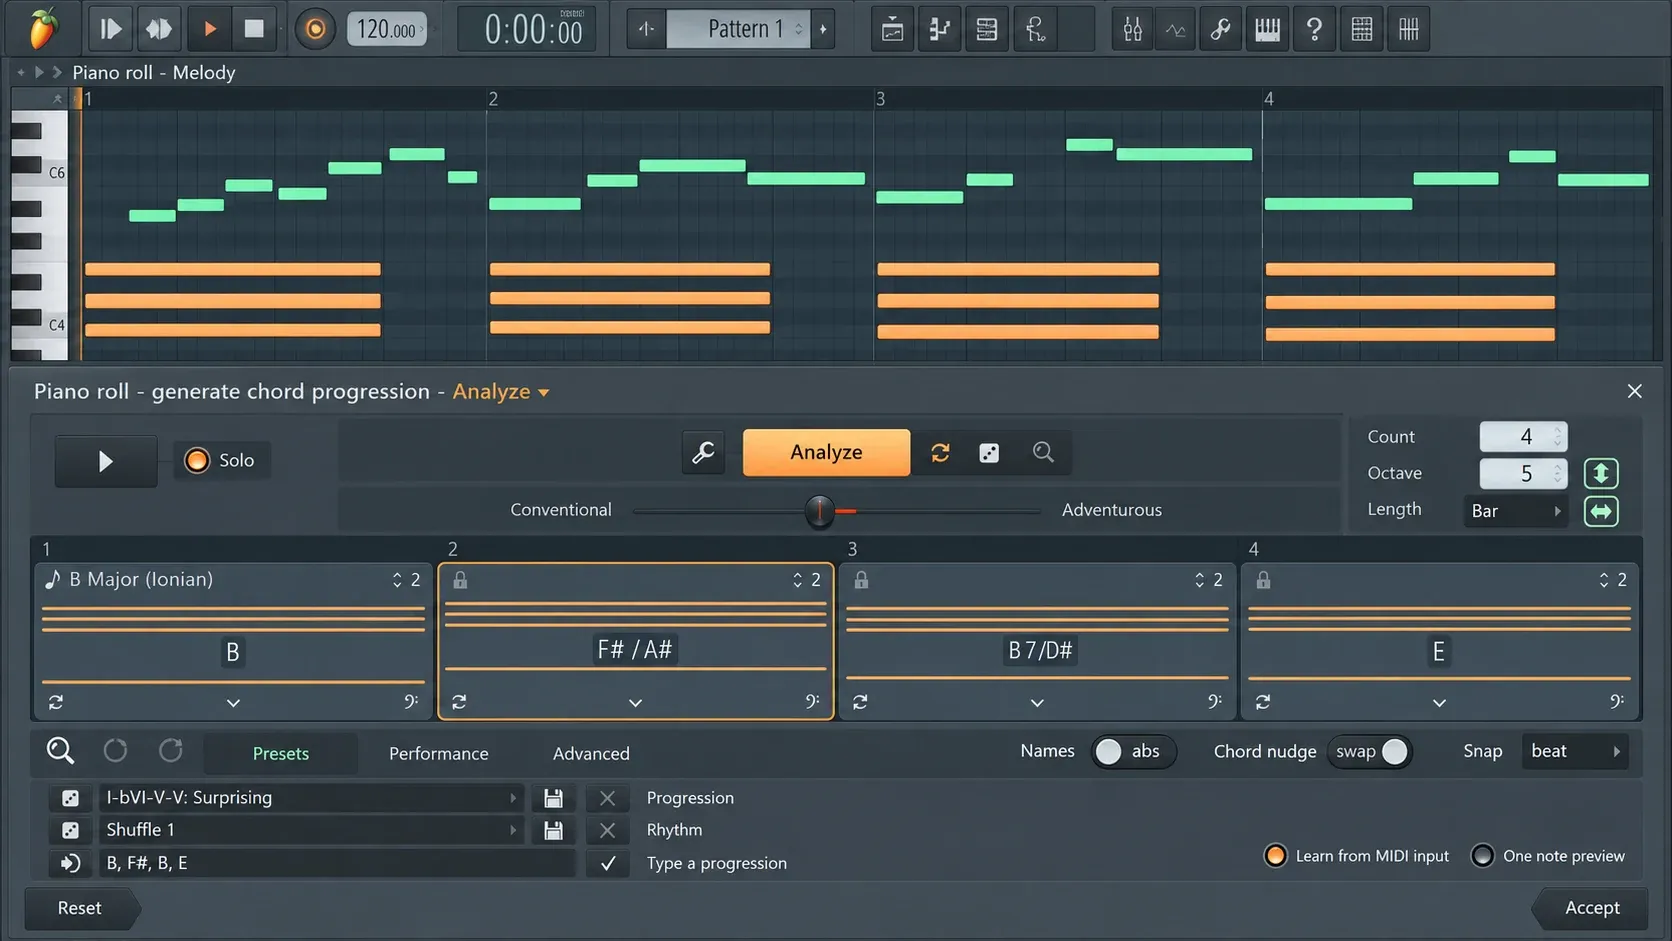The image size is (1672, 941).
Task: Preview progression with large play button
Action: tap(105, 461)
